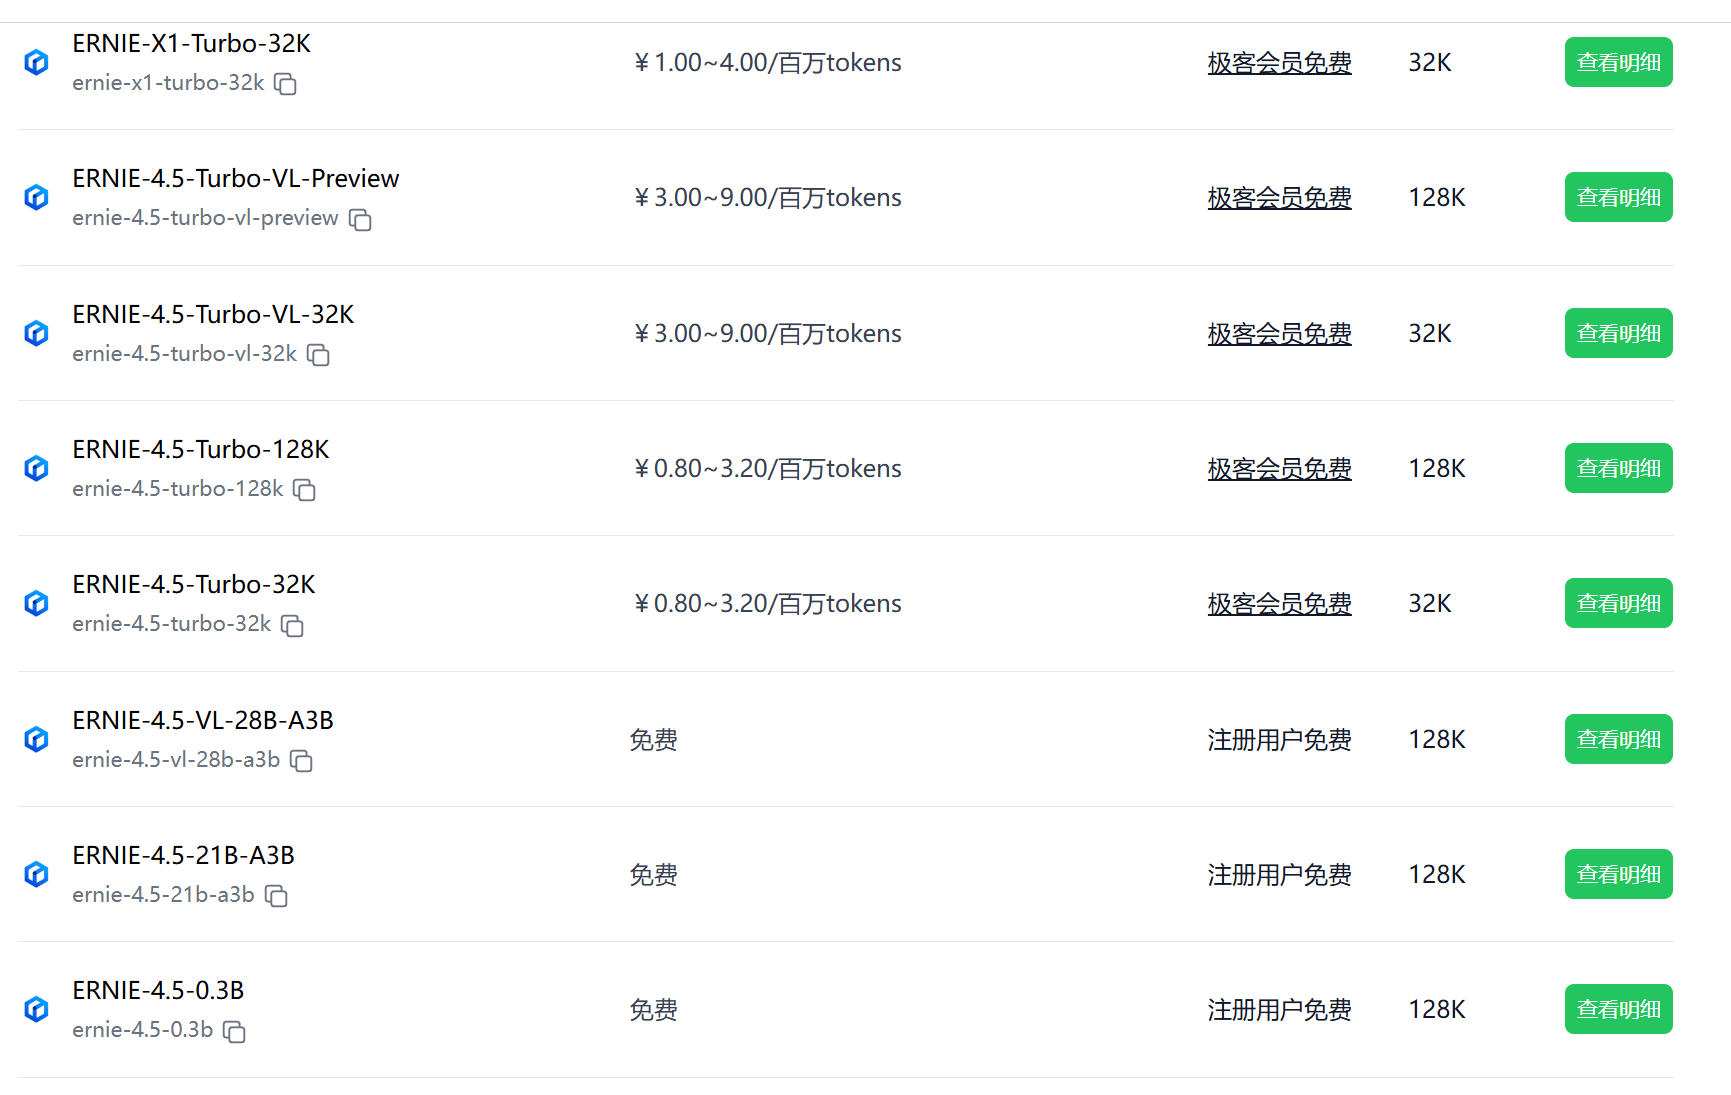The height and width of the screenshot is (1095, 1731).
Task: Click the ERNIE-4.5-Turbo-VL-Preview model logo icon
Action: pos(36,197)
